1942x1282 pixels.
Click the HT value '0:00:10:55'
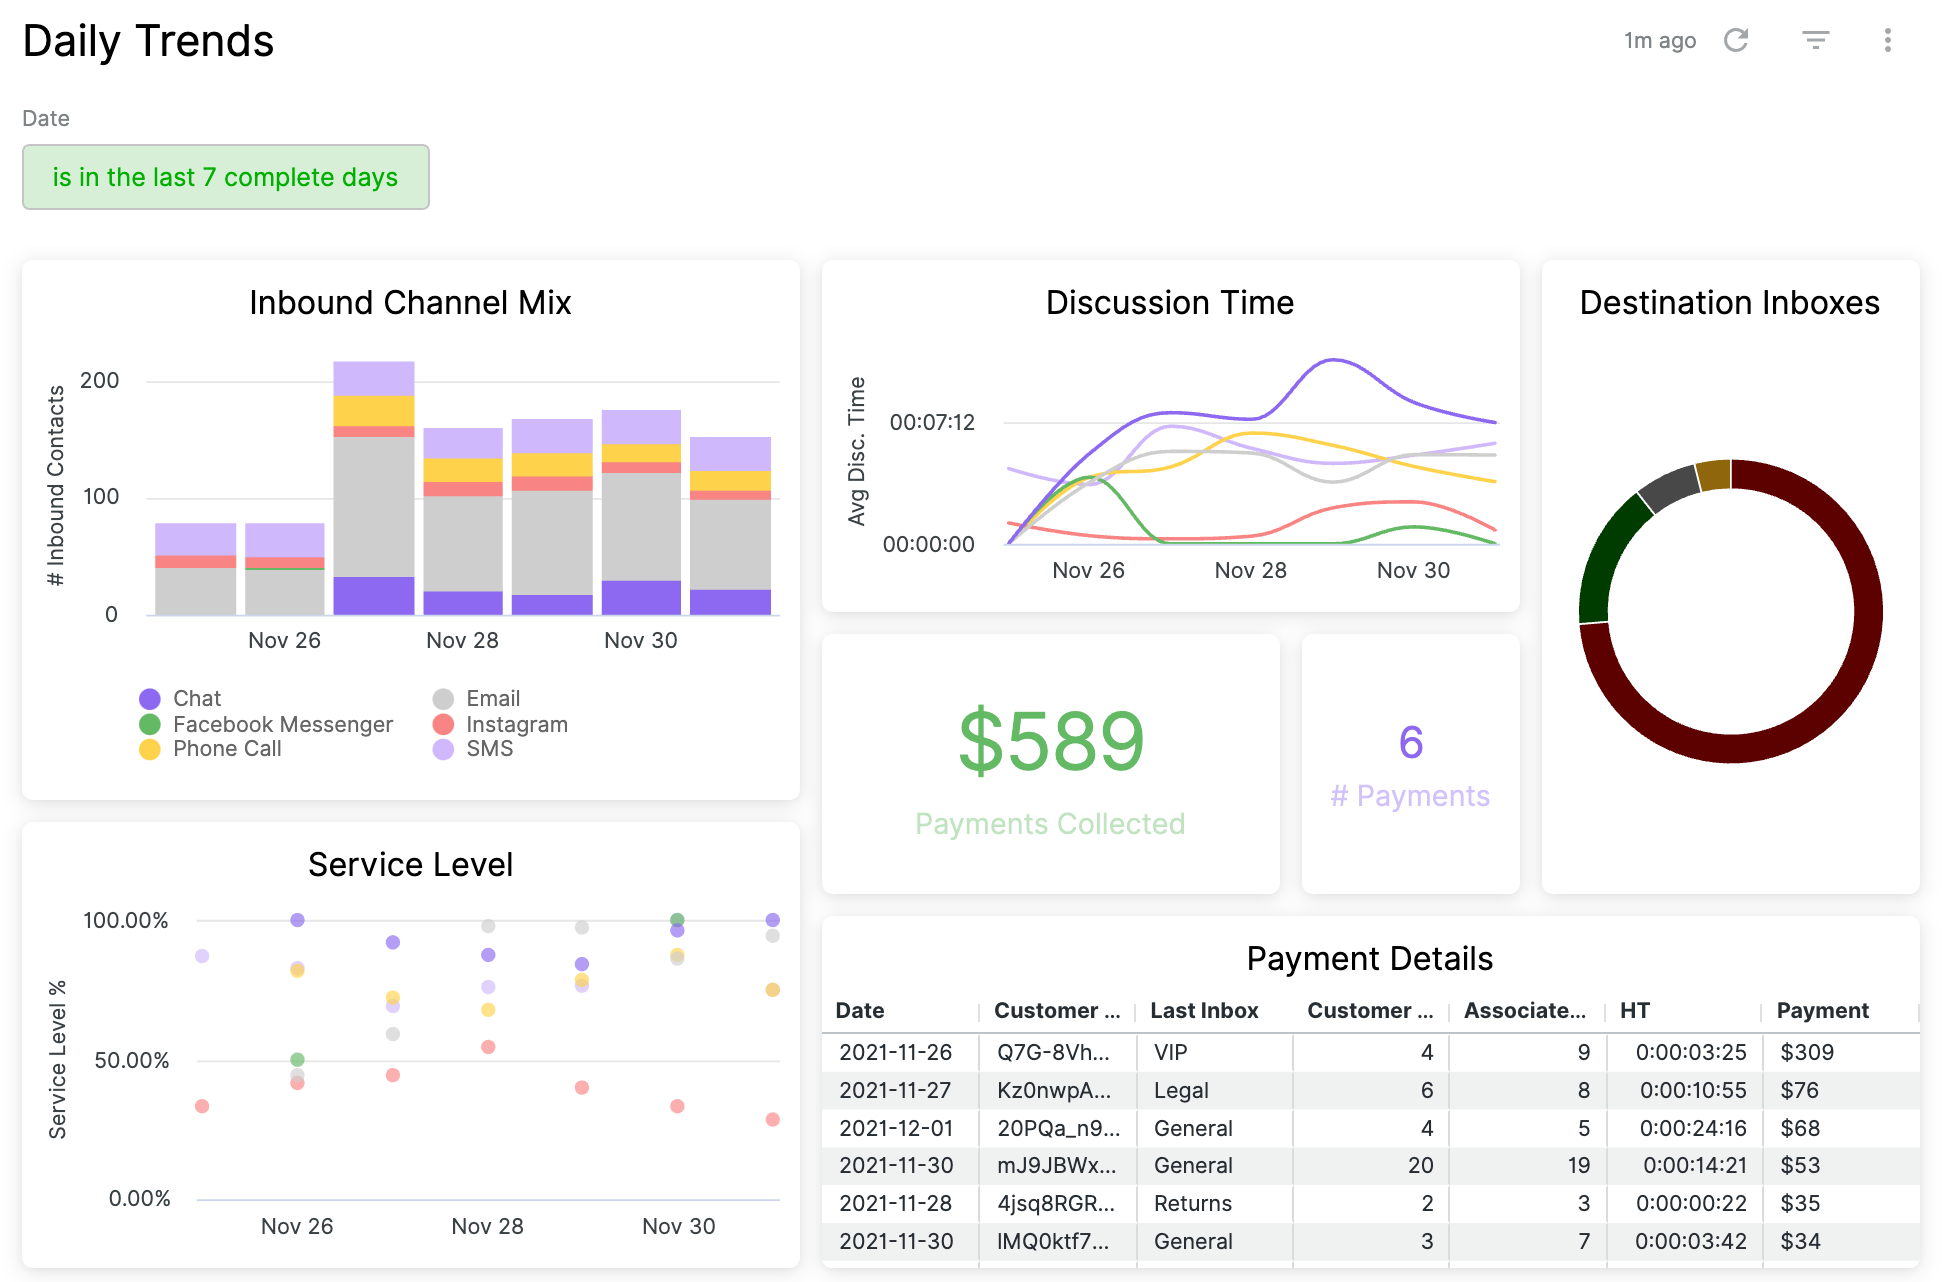(x=1693, y=1090)
